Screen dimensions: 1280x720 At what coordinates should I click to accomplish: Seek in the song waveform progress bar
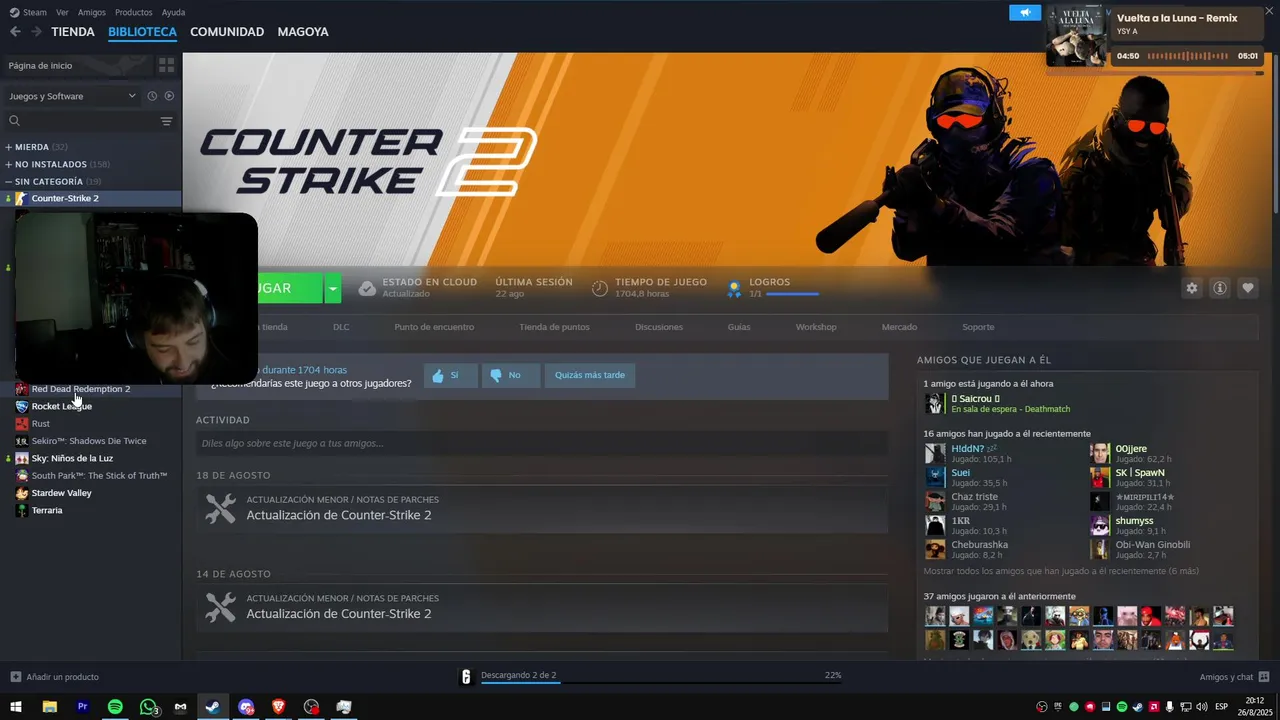(1188, 56)
